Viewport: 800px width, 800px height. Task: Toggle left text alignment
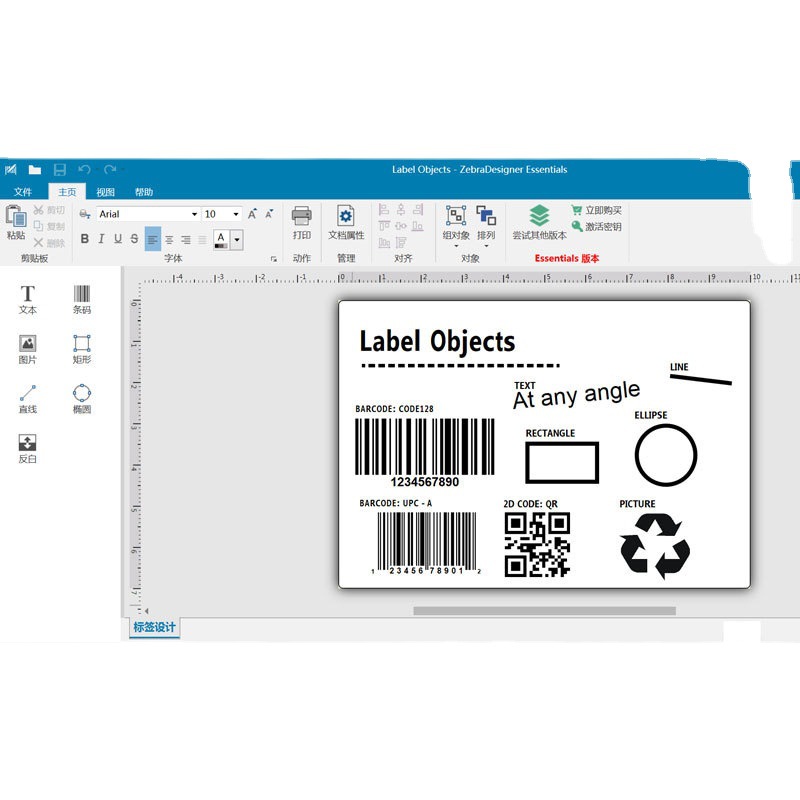(x=153, y=239)
